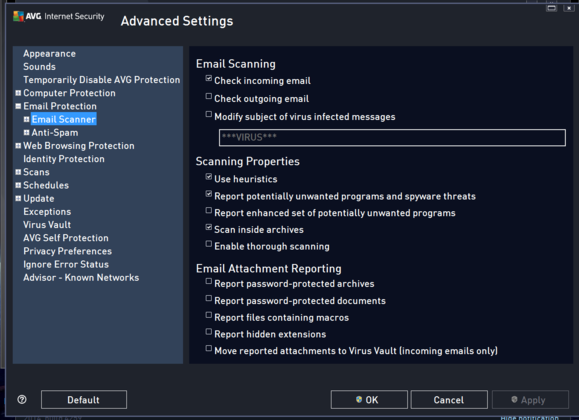Collapse the Email Protection tree node
This screenshot has width=579, height=420.
18,106
